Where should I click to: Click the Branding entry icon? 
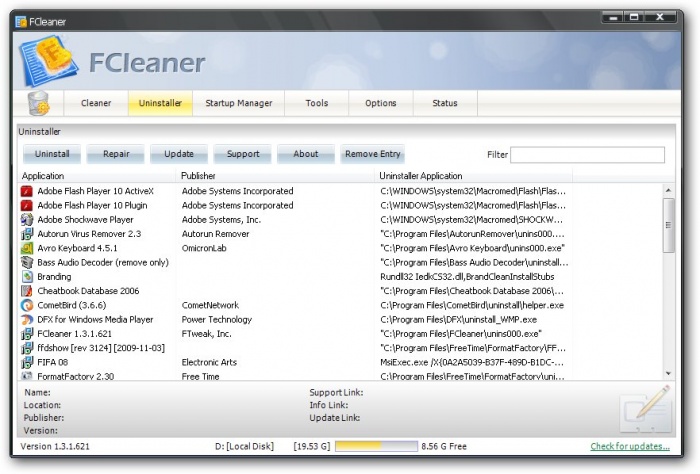[27, 277]
